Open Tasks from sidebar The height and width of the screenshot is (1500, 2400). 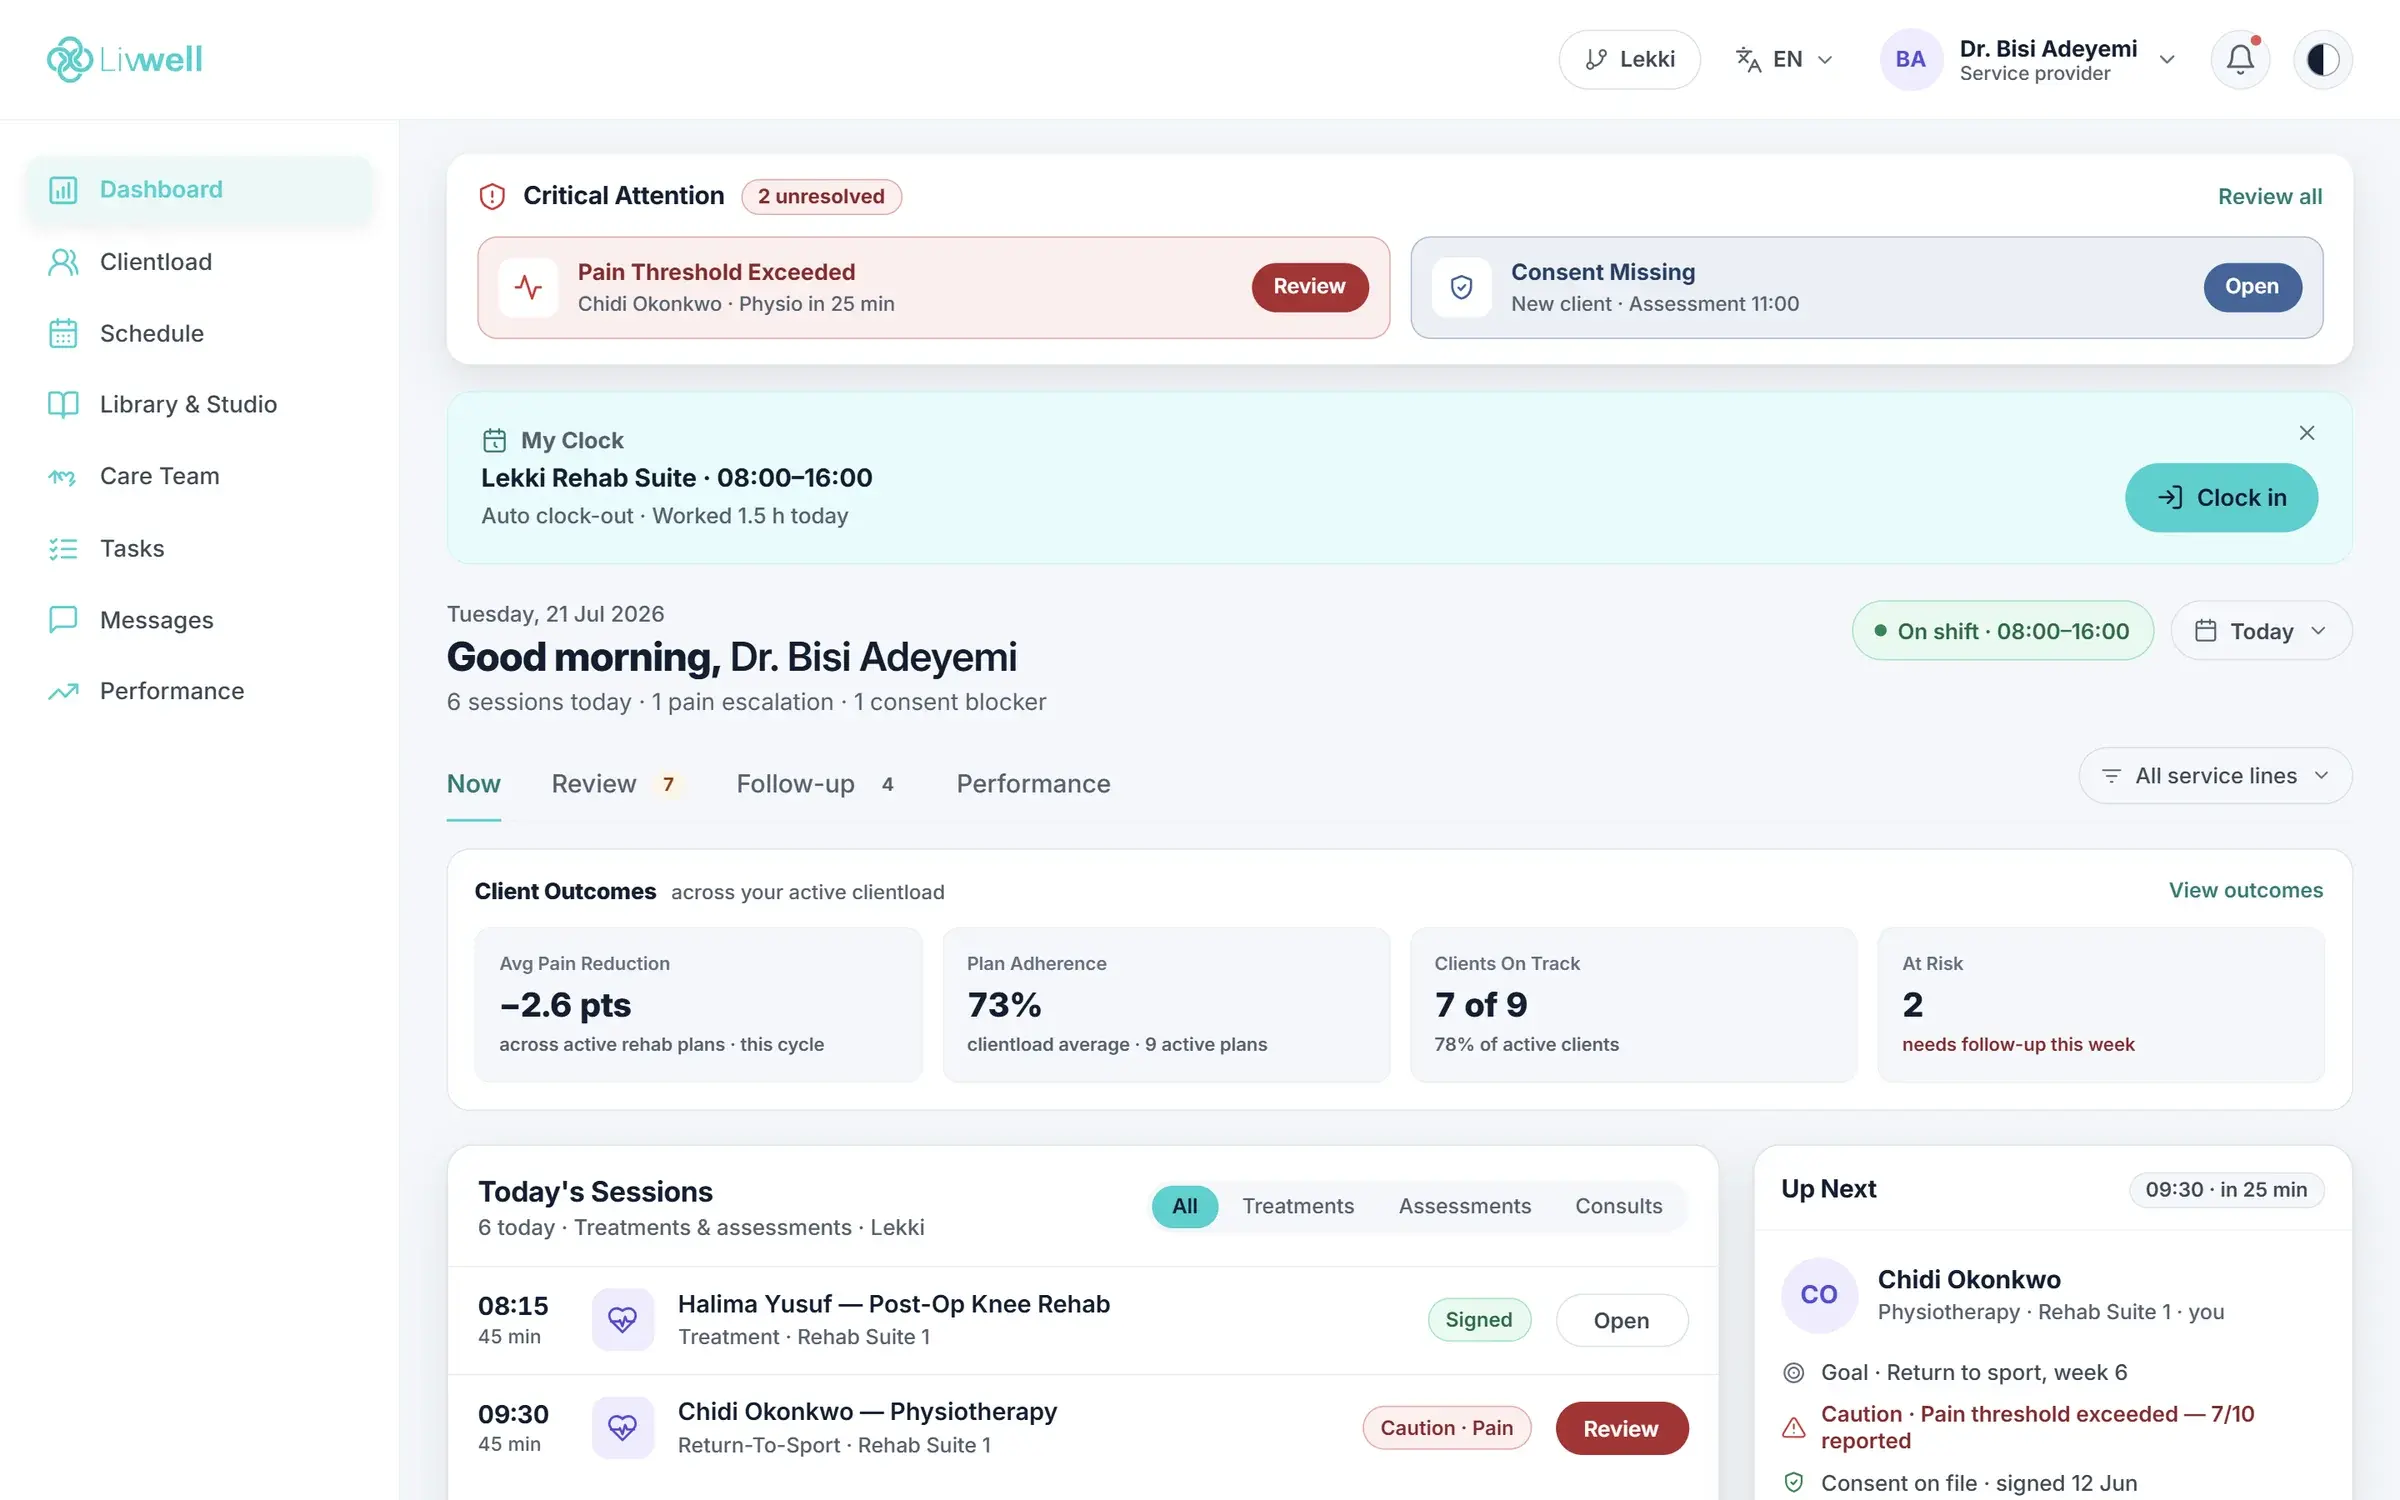click(199, 548)
